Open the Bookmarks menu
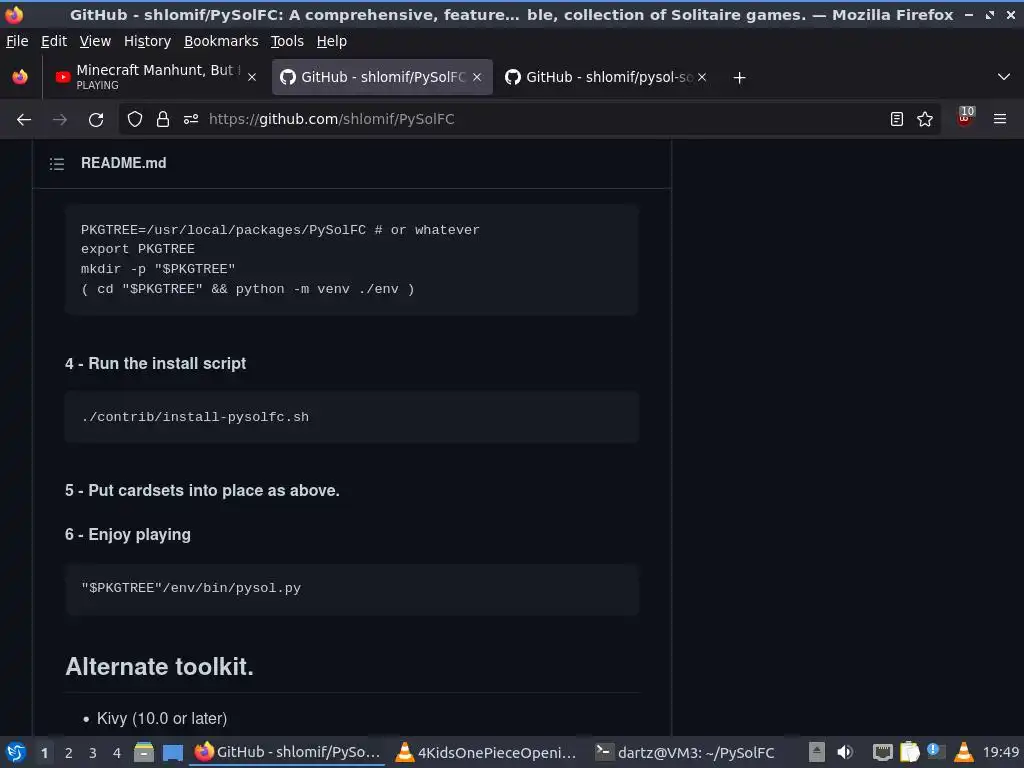Screen dimensions: 1024x768 pyautogui.click(x=221, y=41)
